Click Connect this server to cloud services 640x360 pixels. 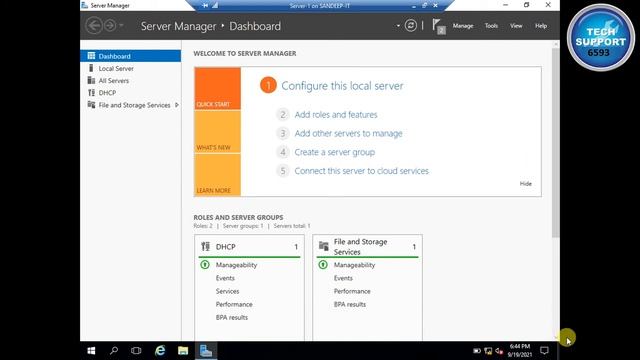362,171
